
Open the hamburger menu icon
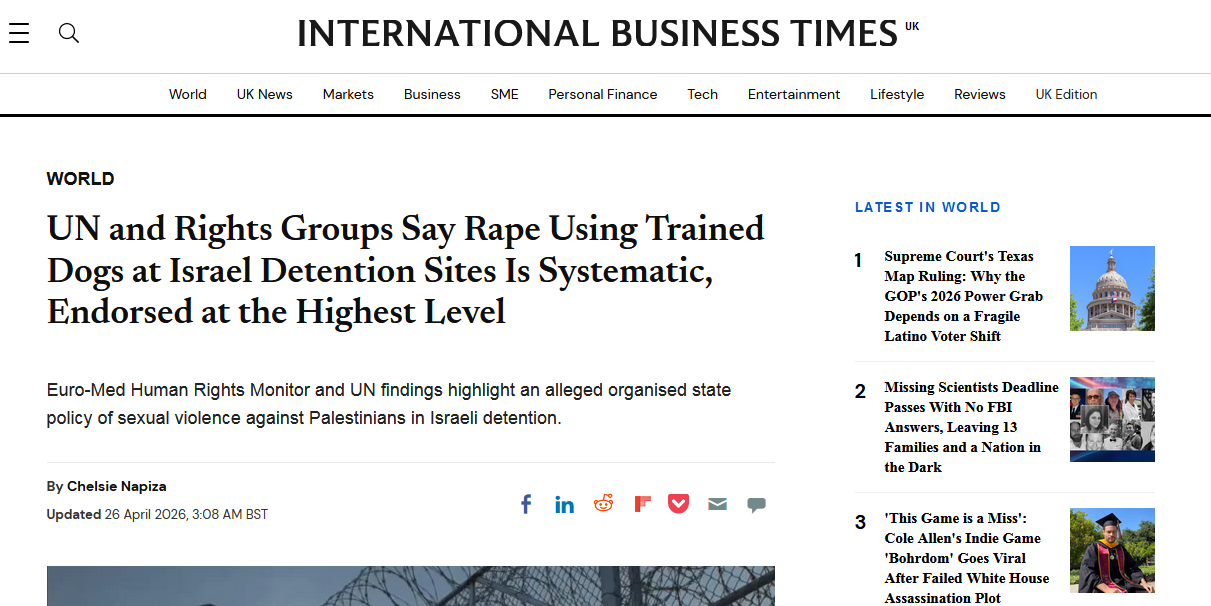pos(18,33)
